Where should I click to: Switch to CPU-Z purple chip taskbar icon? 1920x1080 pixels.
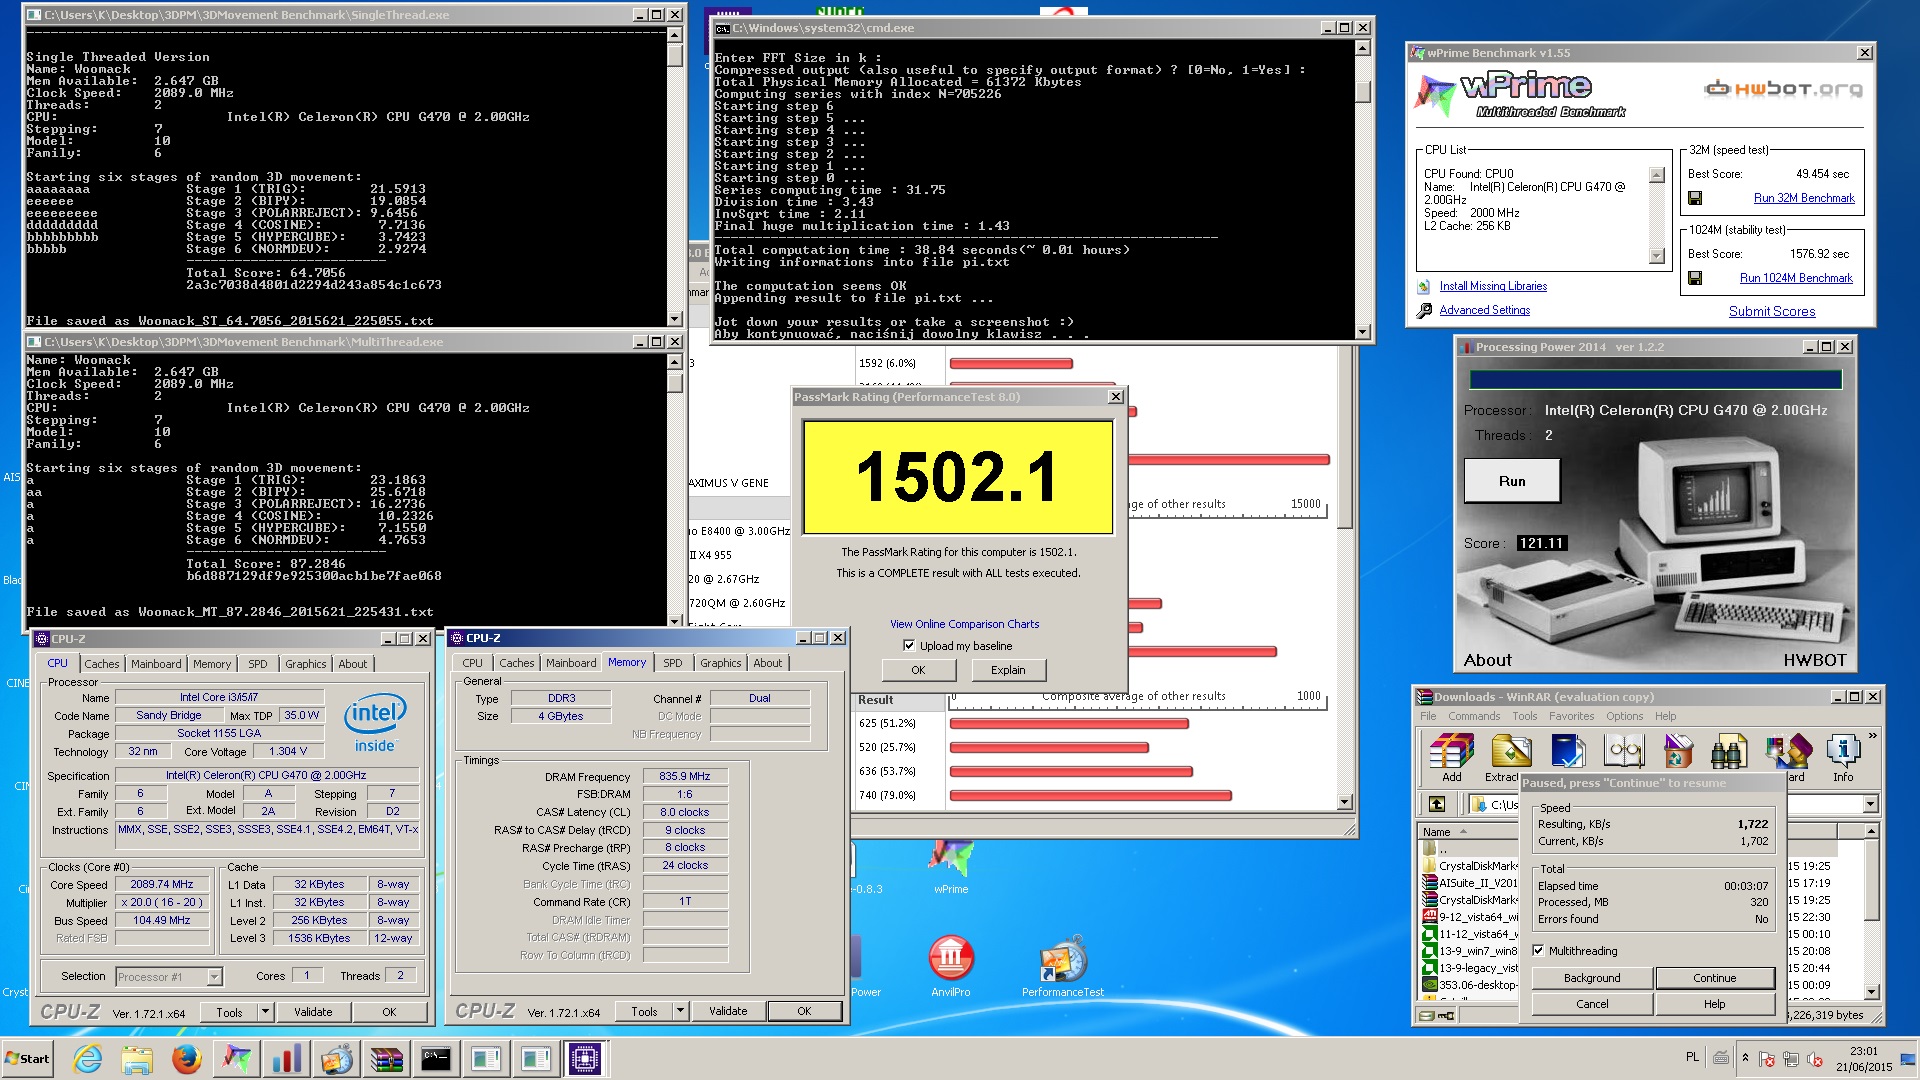point(585,1059)
